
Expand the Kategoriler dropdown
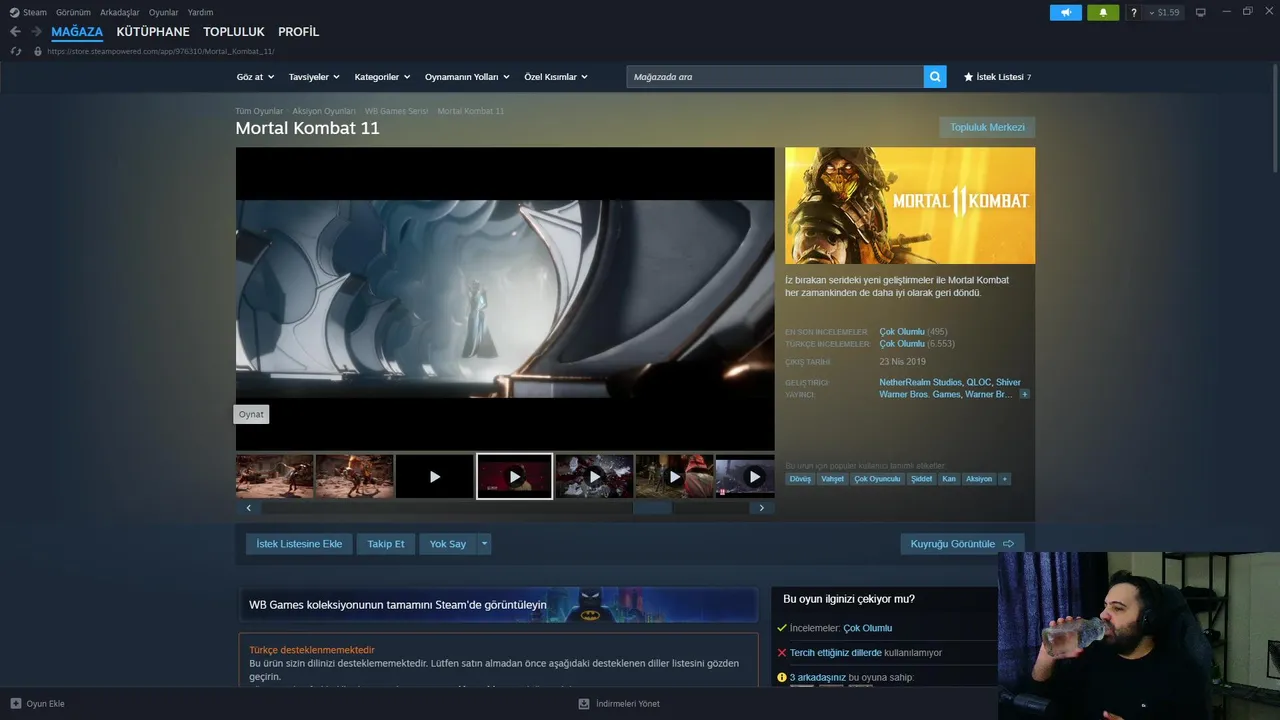382,77
